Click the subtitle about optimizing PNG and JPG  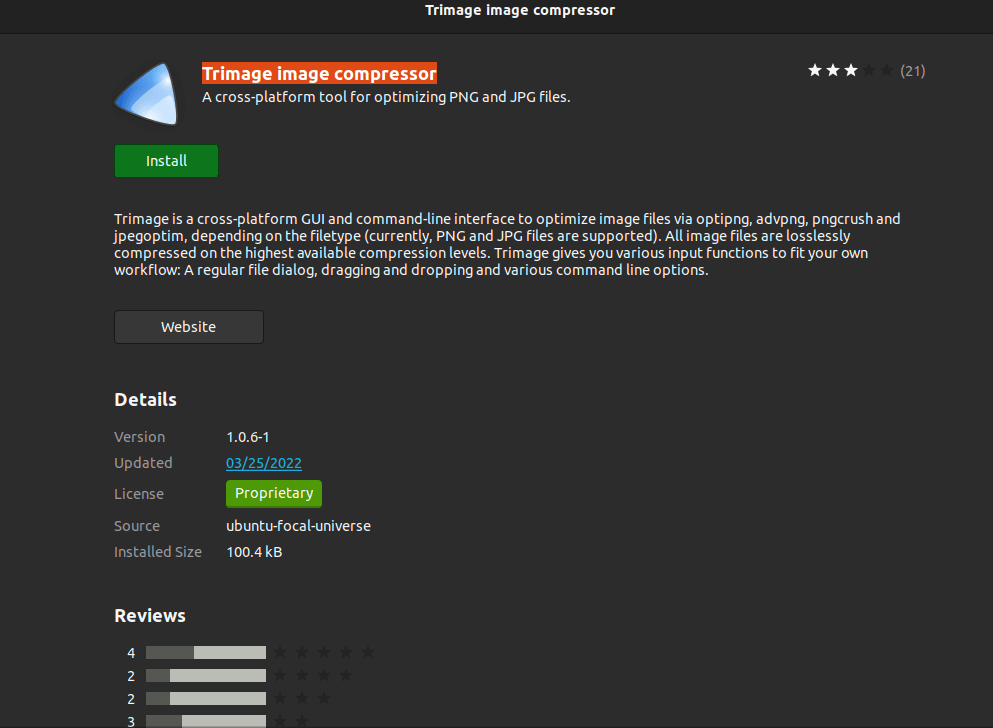(386, 97)
